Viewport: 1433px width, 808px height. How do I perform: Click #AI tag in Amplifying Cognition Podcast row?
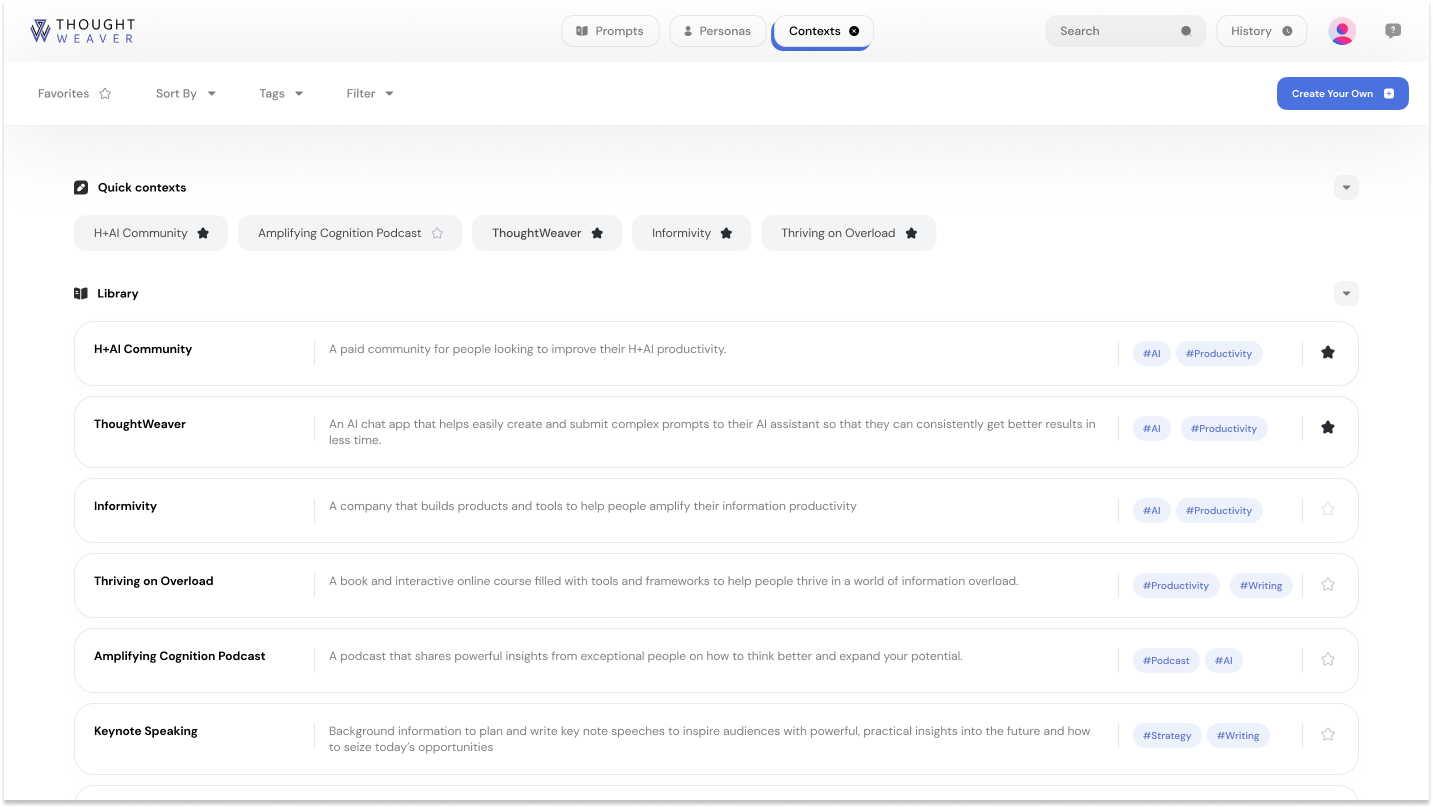(x=1224, y=661)
